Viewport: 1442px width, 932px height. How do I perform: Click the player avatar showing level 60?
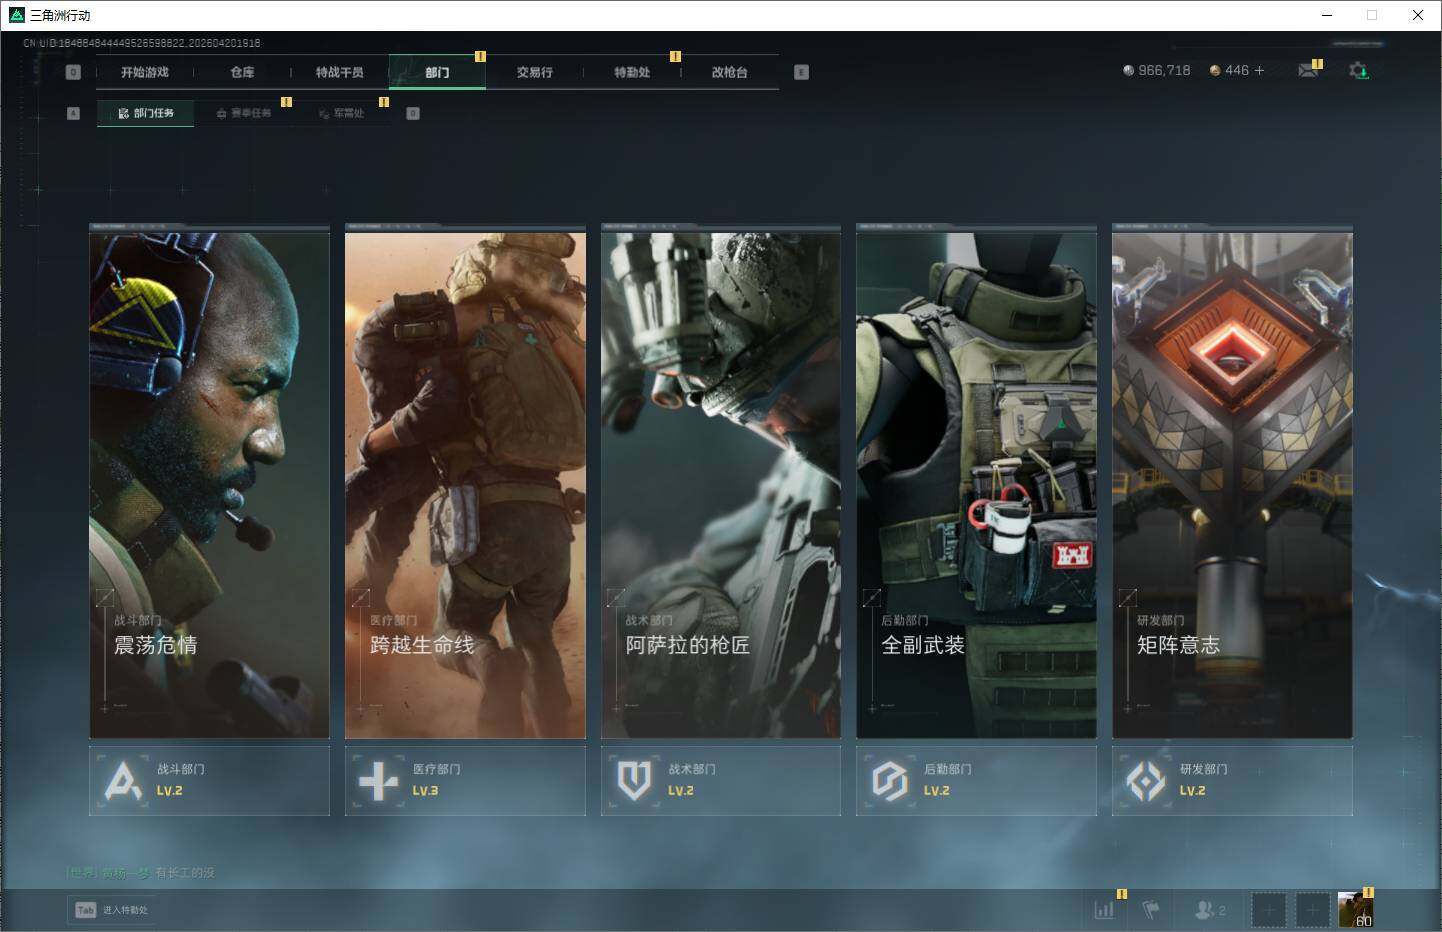click(x=1355, y=910)
